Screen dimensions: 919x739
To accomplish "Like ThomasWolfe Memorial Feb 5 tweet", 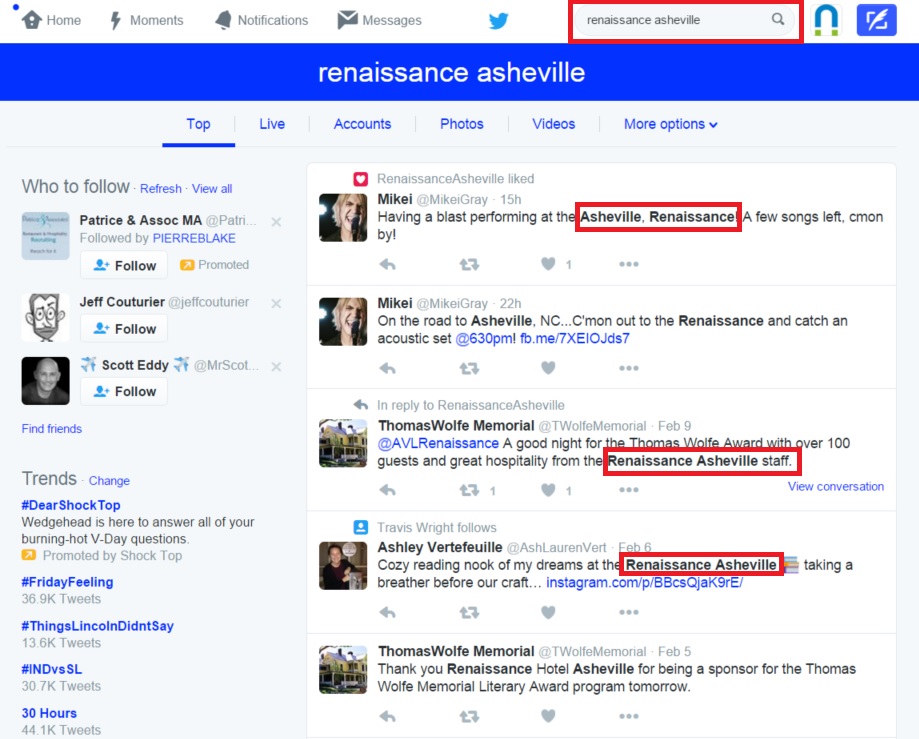I will coord(548,716).
